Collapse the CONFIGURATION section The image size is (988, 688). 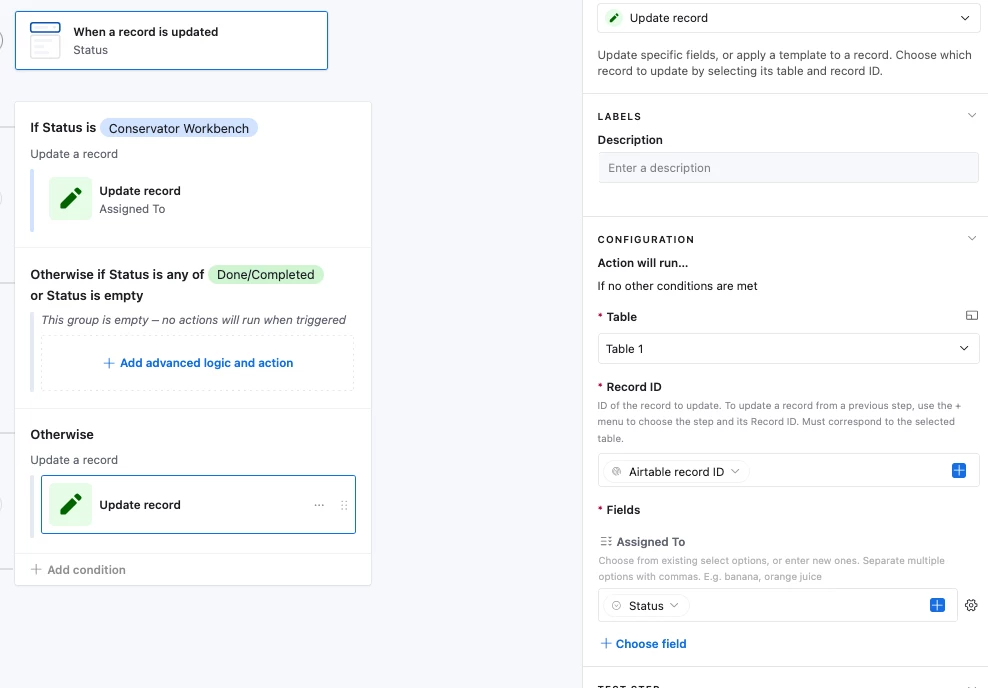pos(972,238)
